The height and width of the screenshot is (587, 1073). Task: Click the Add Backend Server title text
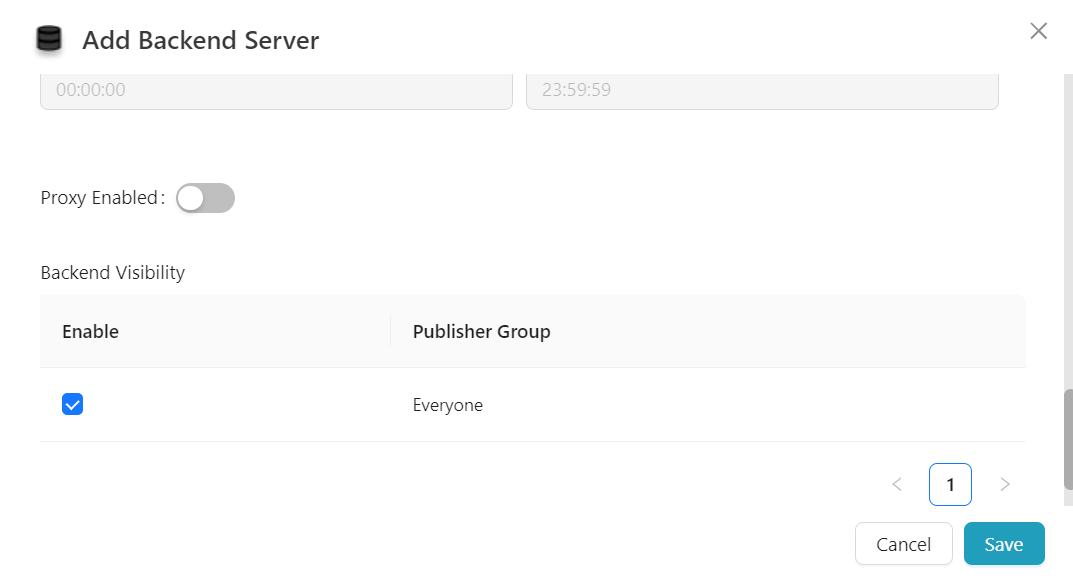pos(200,40)
